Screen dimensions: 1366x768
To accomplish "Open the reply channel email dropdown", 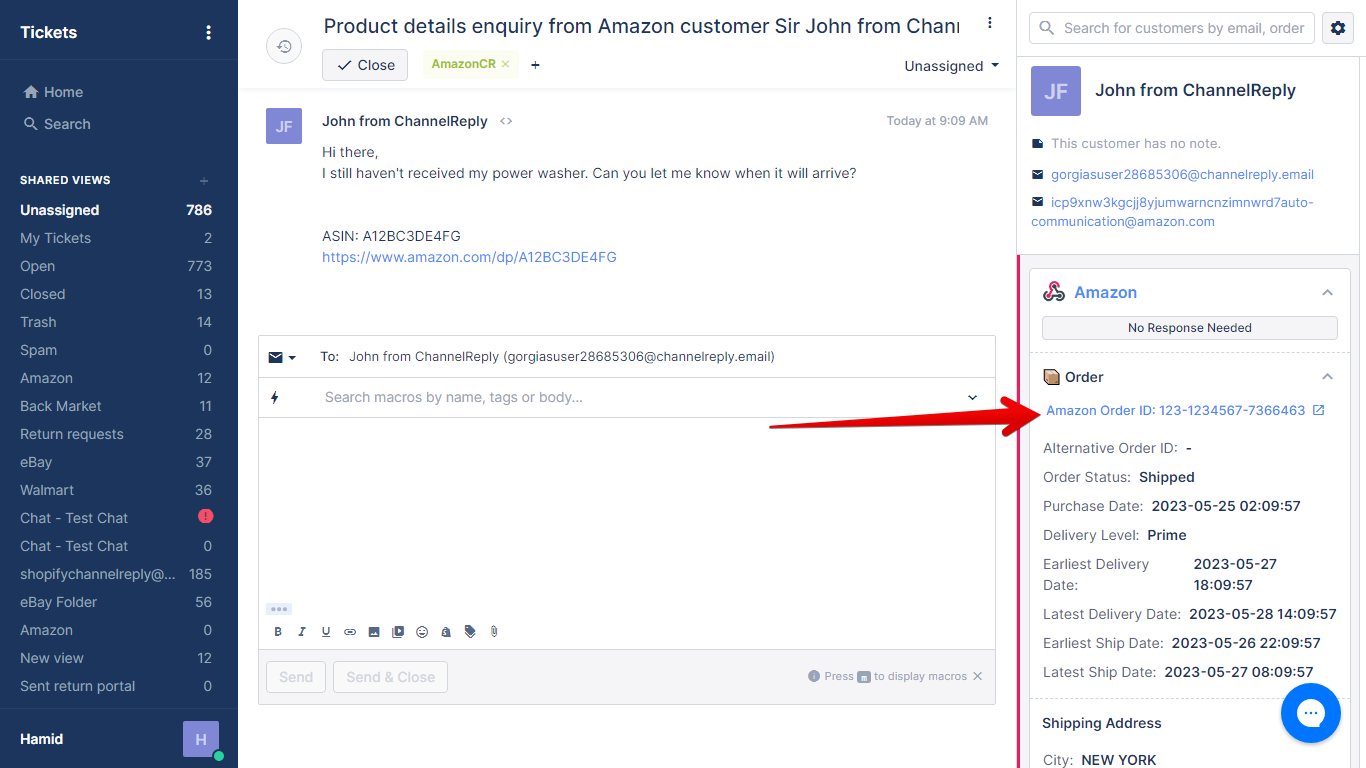I will (283, 357).
